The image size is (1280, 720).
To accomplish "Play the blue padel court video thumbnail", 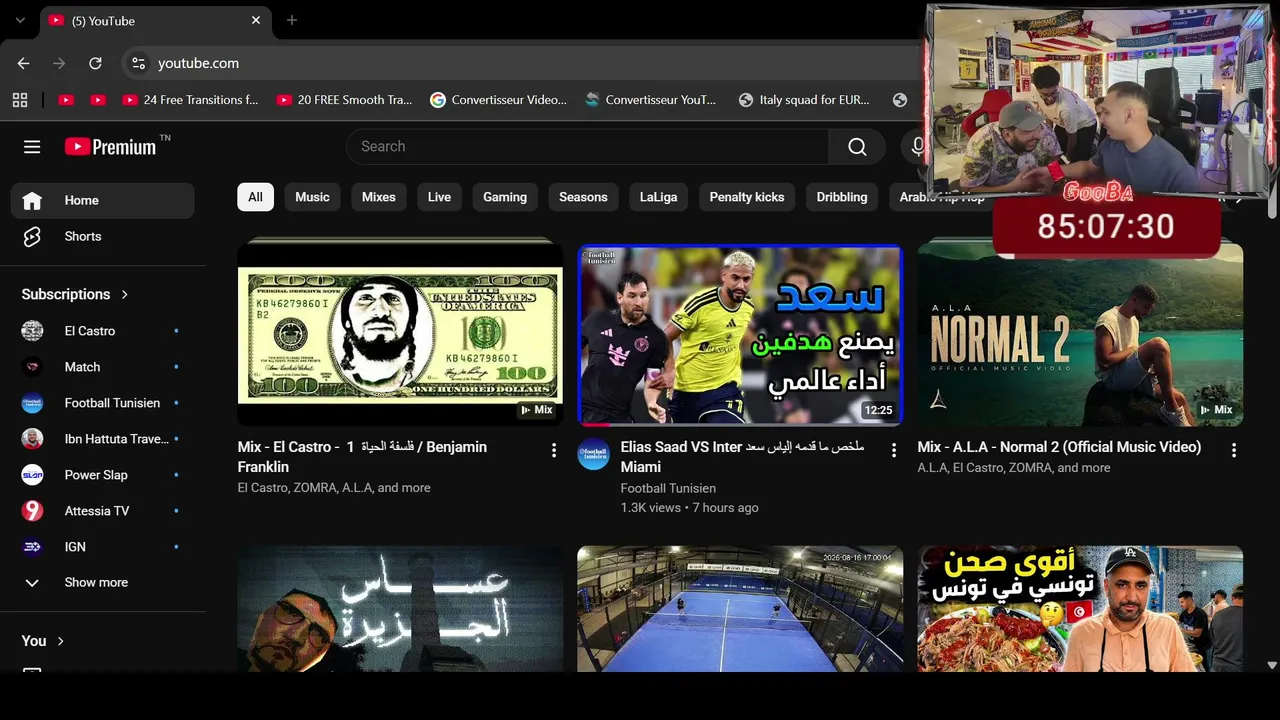I will (740, 608).
